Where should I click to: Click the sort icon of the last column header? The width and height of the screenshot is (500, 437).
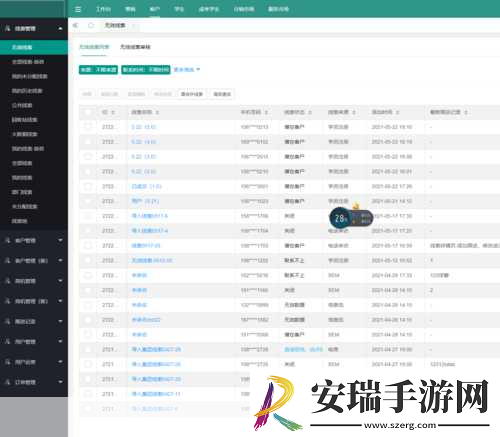pos(466,112)
